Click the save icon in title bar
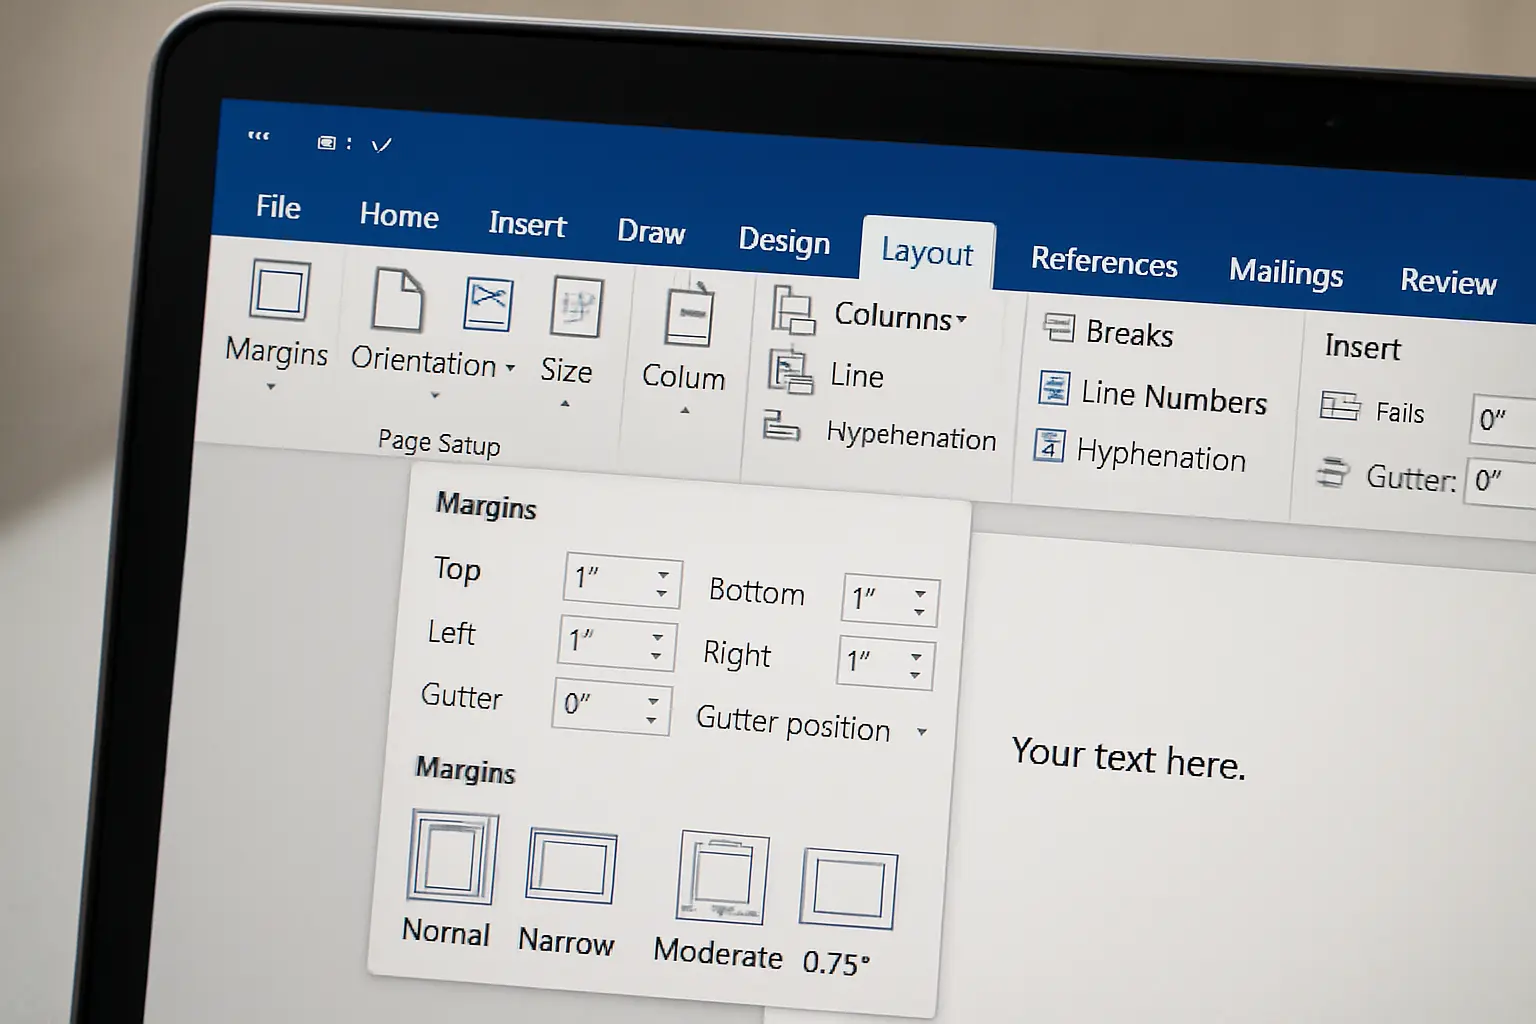 pos(326,143)
